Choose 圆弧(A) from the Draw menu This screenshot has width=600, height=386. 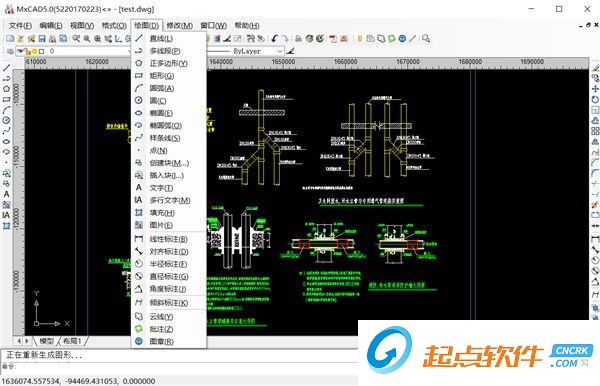pos(169,88)
